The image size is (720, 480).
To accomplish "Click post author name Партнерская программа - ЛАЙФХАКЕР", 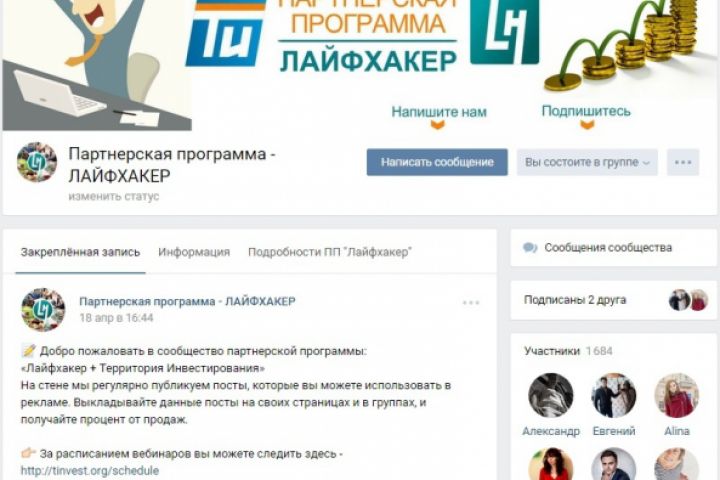I will (x=187, y=302).
